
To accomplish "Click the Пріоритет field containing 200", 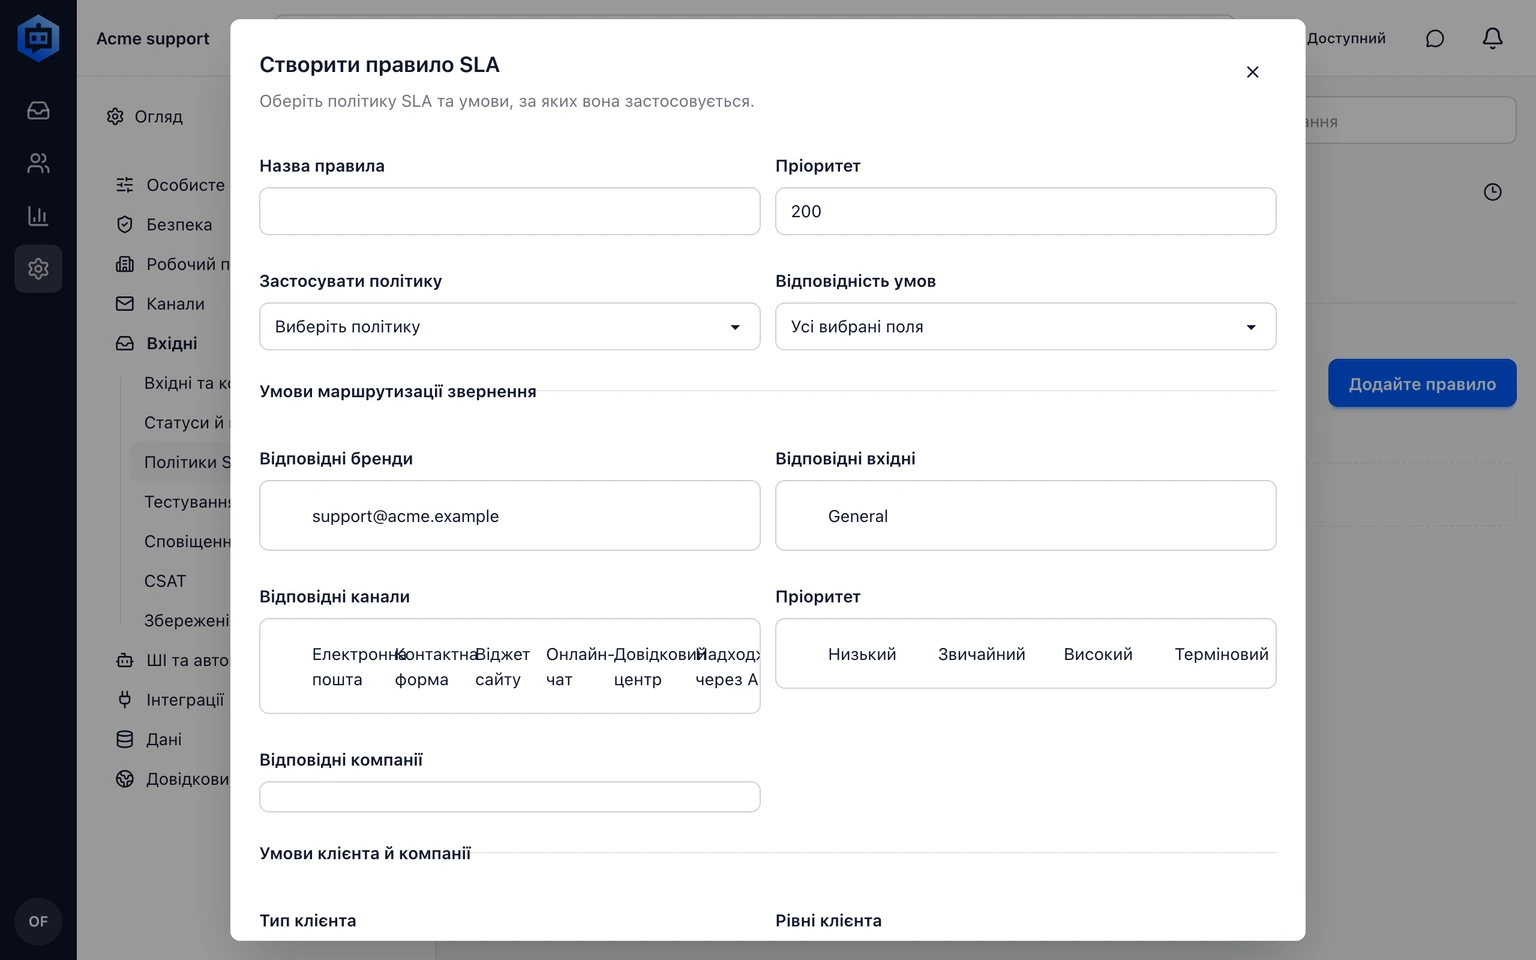I will click(x=1026, y=211).
